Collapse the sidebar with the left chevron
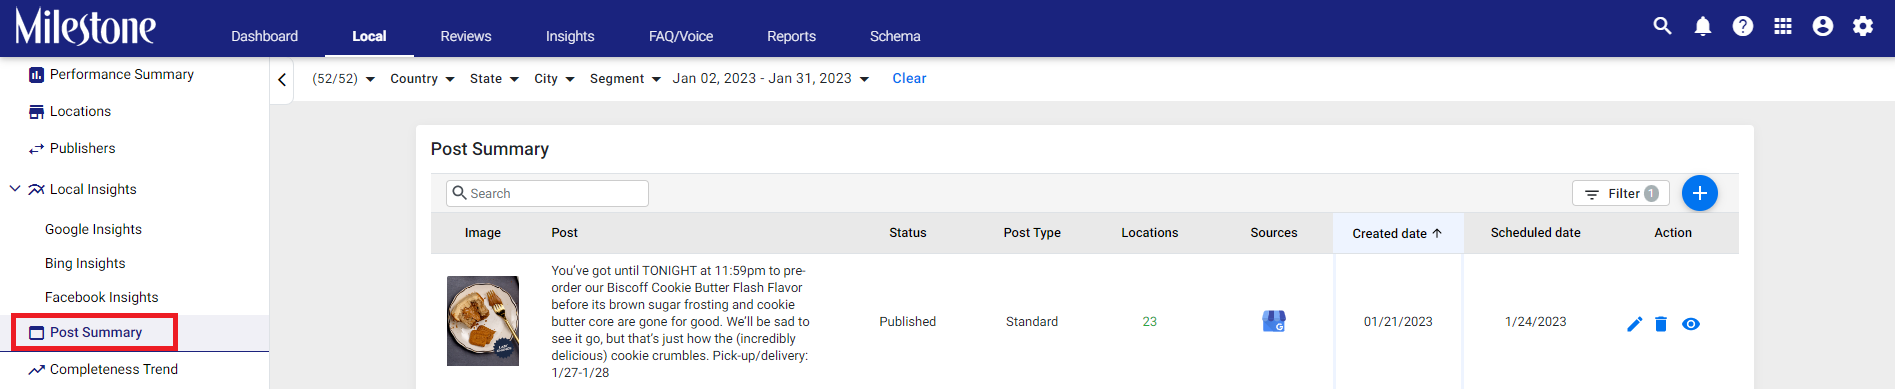The height and width of the screenshot is (389, 1895). (x=282, y=79)
